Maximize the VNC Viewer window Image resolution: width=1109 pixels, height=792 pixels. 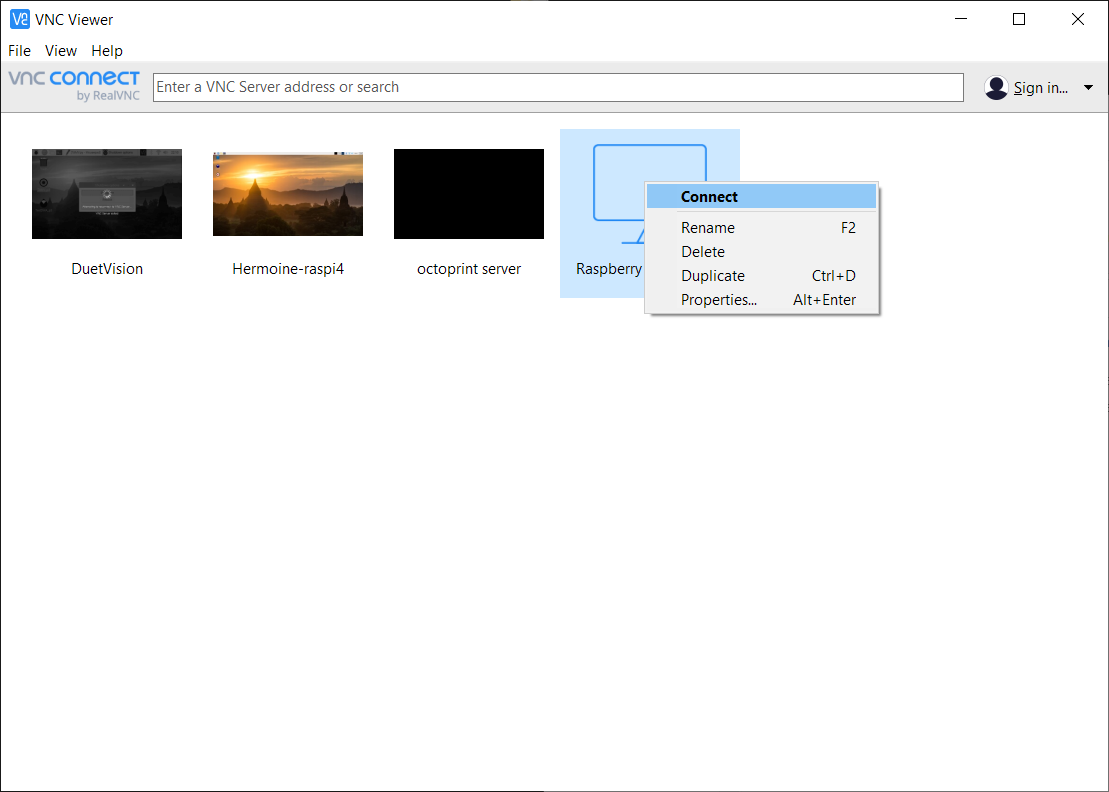[x=1019, y=19]
